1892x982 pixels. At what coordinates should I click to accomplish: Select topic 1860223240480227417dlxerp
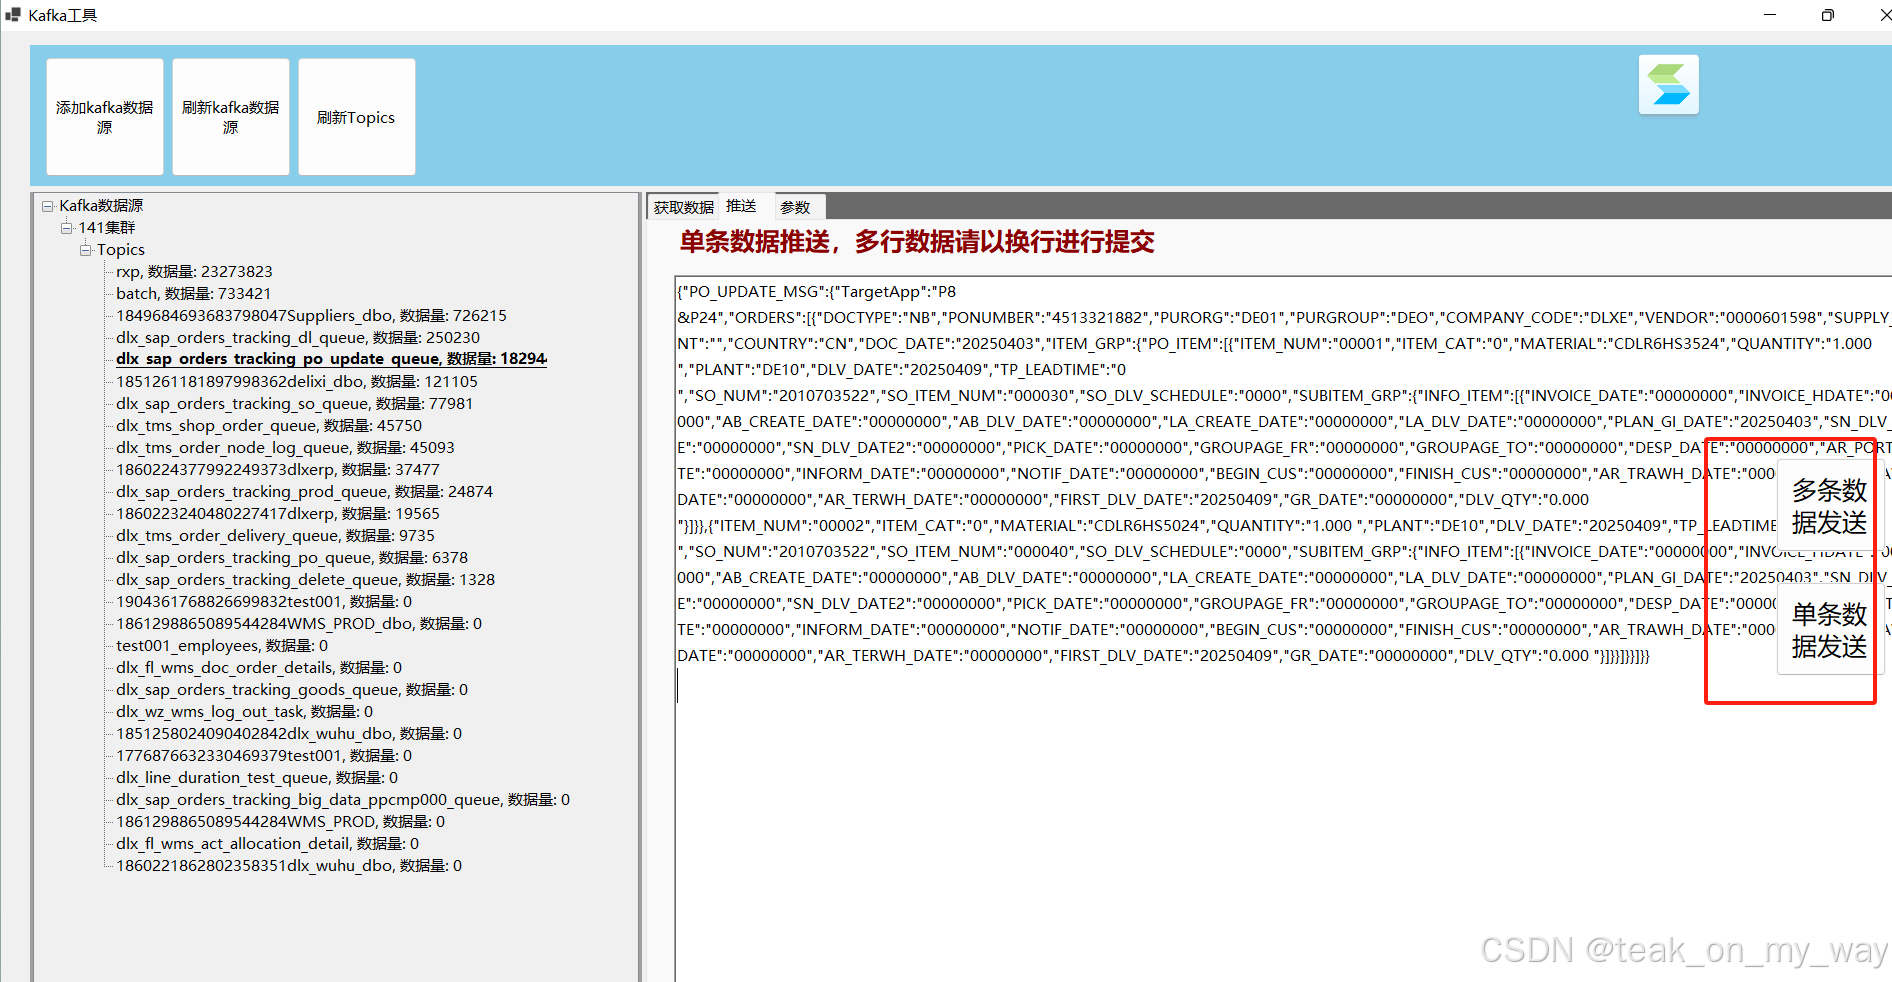278,514
